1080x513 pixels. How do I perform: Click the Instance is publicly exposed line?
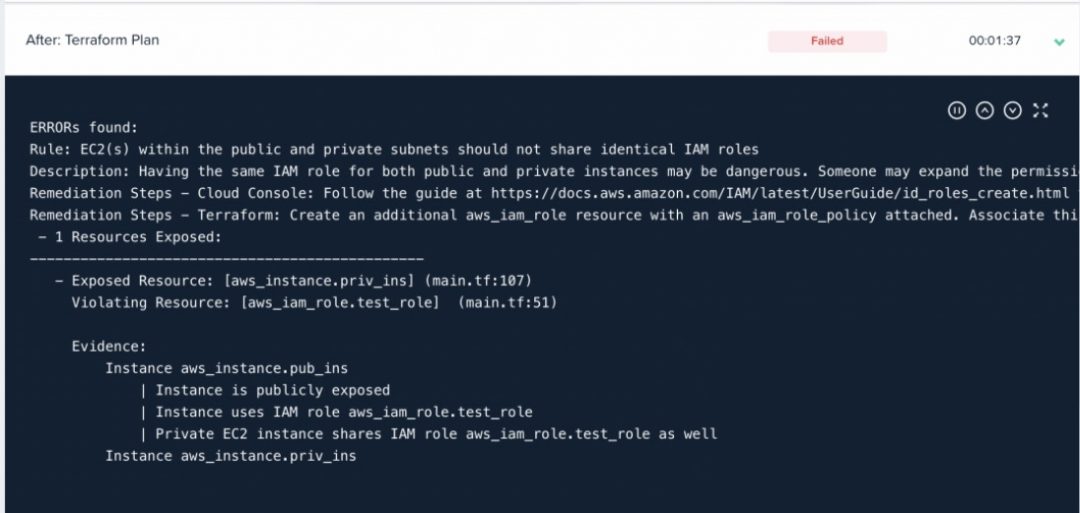[265, 390]
